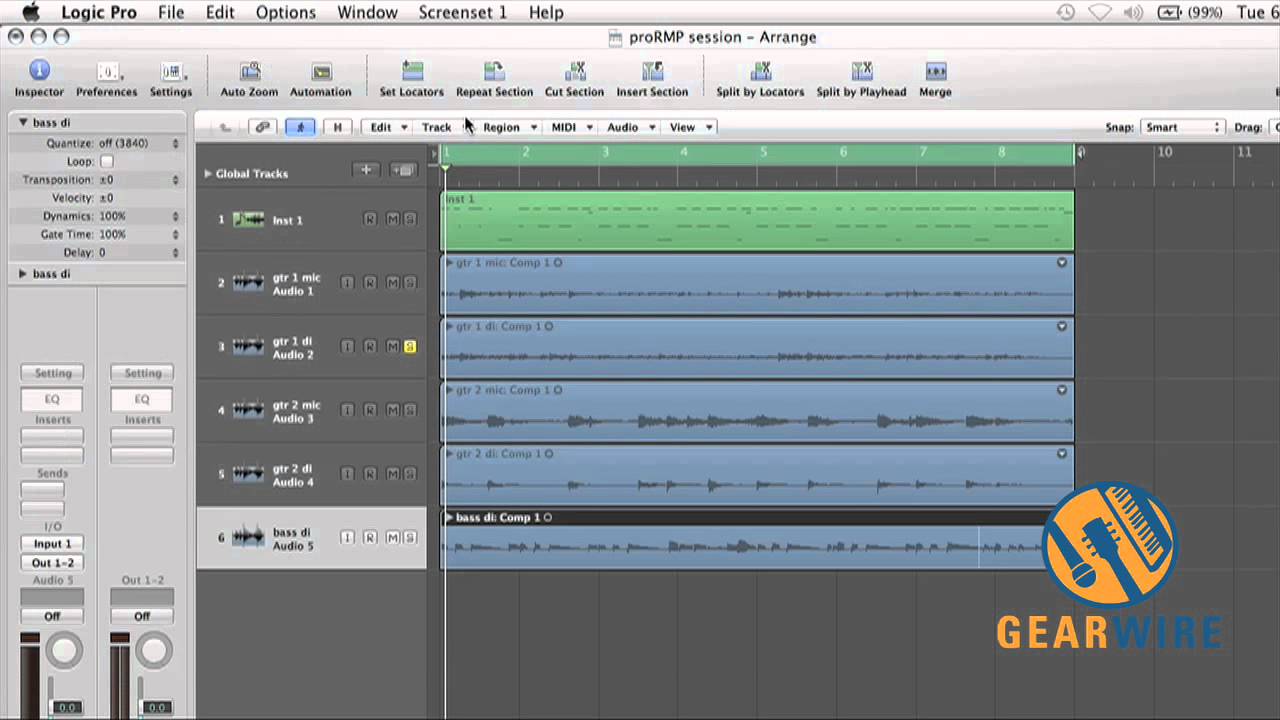This screenshot has width=1280, height=720.
Task: Open the Screenset 1 menu
Action: coord(462,12)
